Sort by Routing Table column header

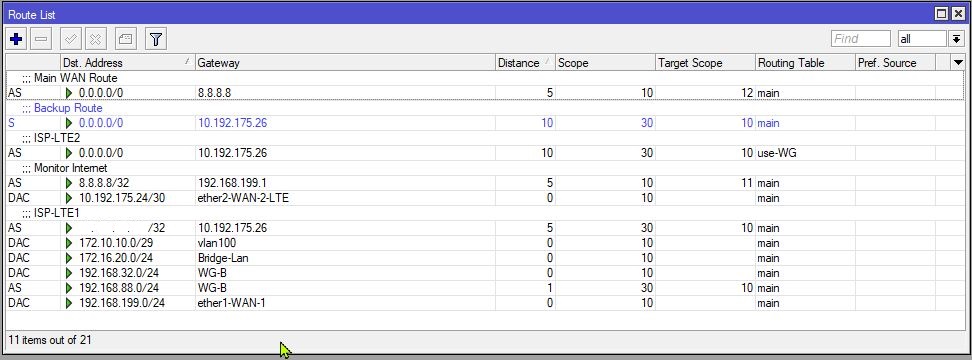click(805, 63)
